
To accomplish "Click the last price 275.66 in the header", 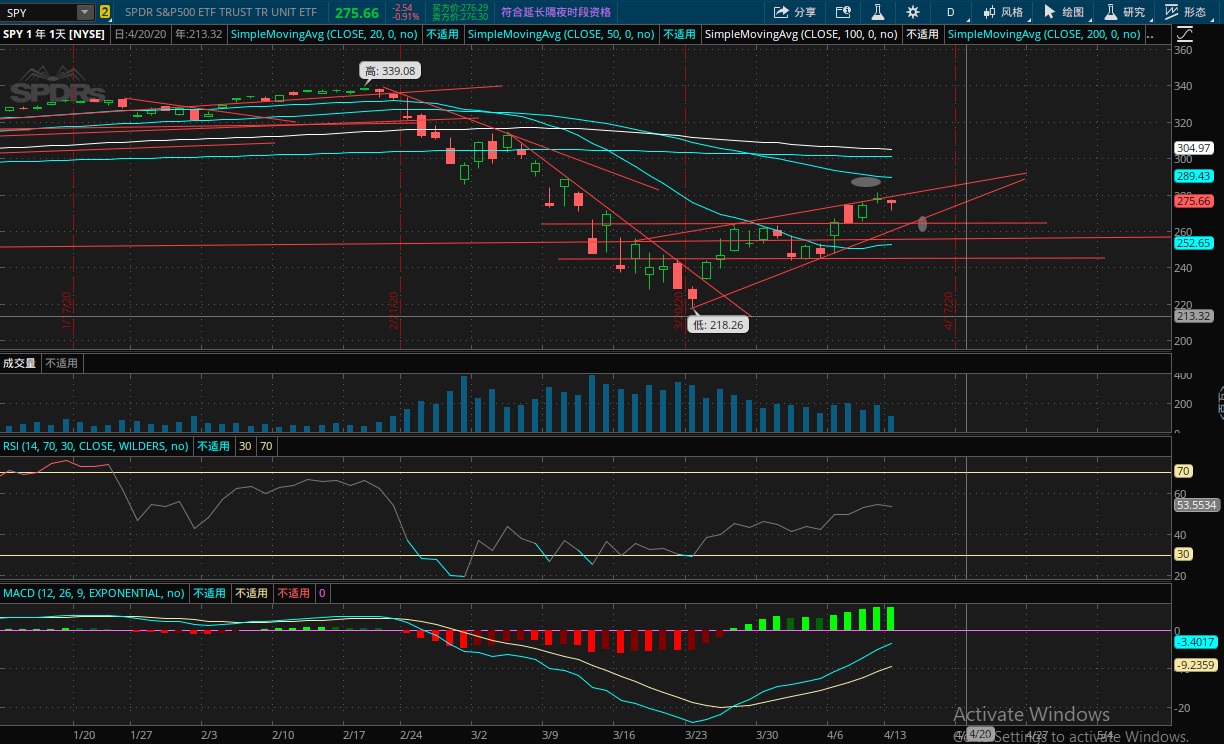I will click(357, 12).
